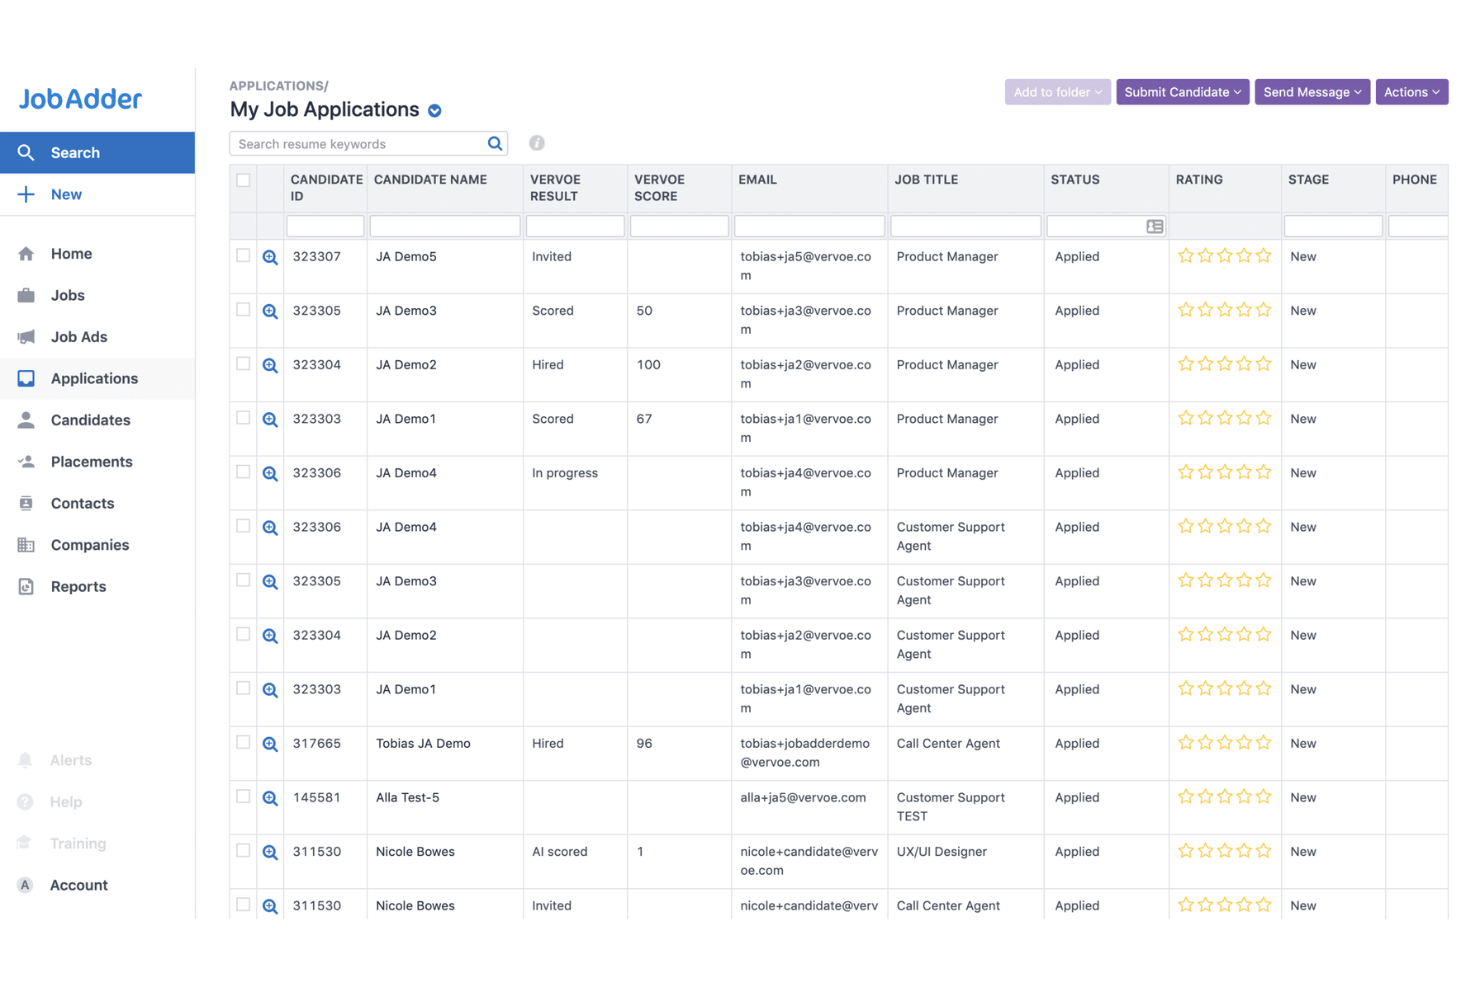The height and width of the screenshot is (987, 1480).
Task: Open preview magnifier for Nicole Bowes UX/UI Designer
Action: click(x=270, y=852)
